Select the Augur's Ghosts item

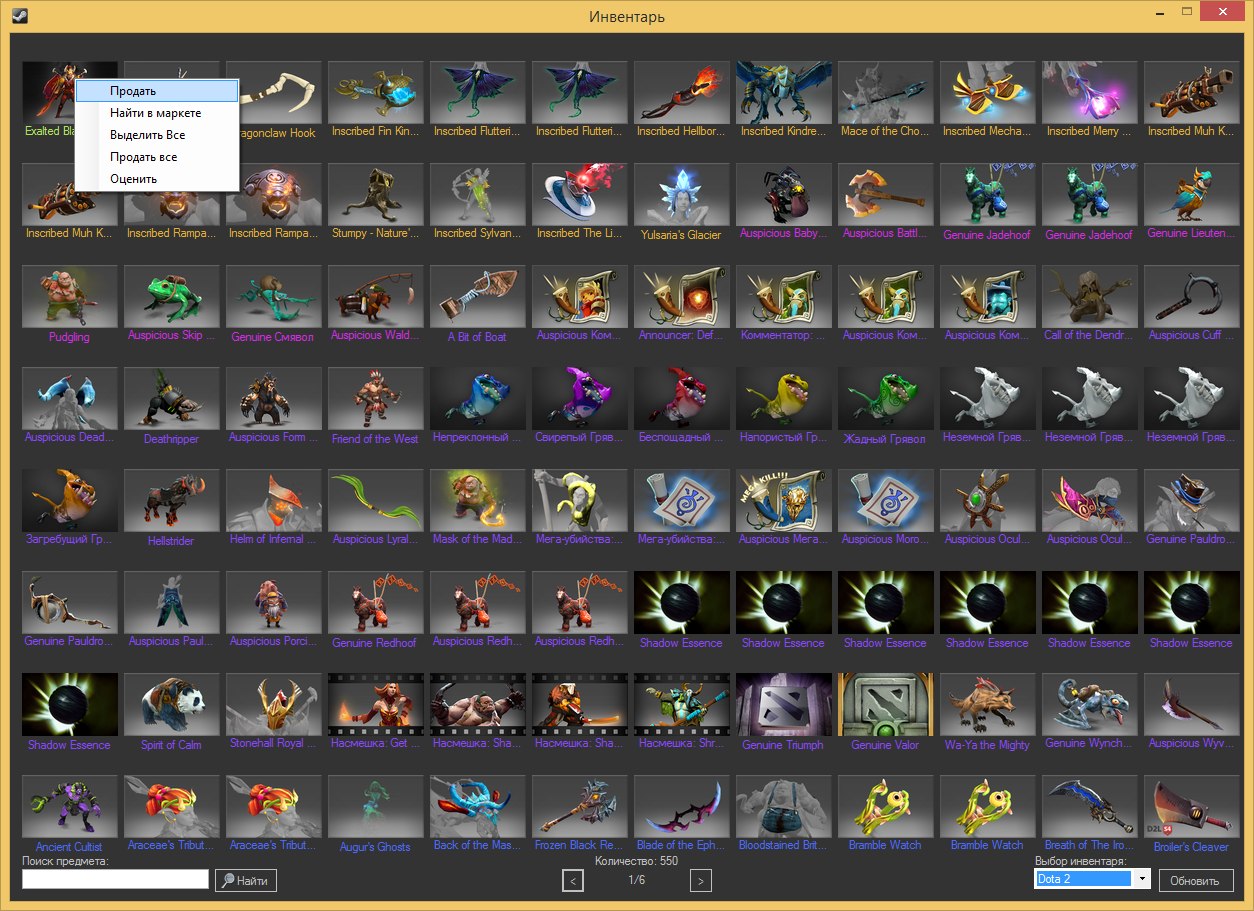click(376, 807)
